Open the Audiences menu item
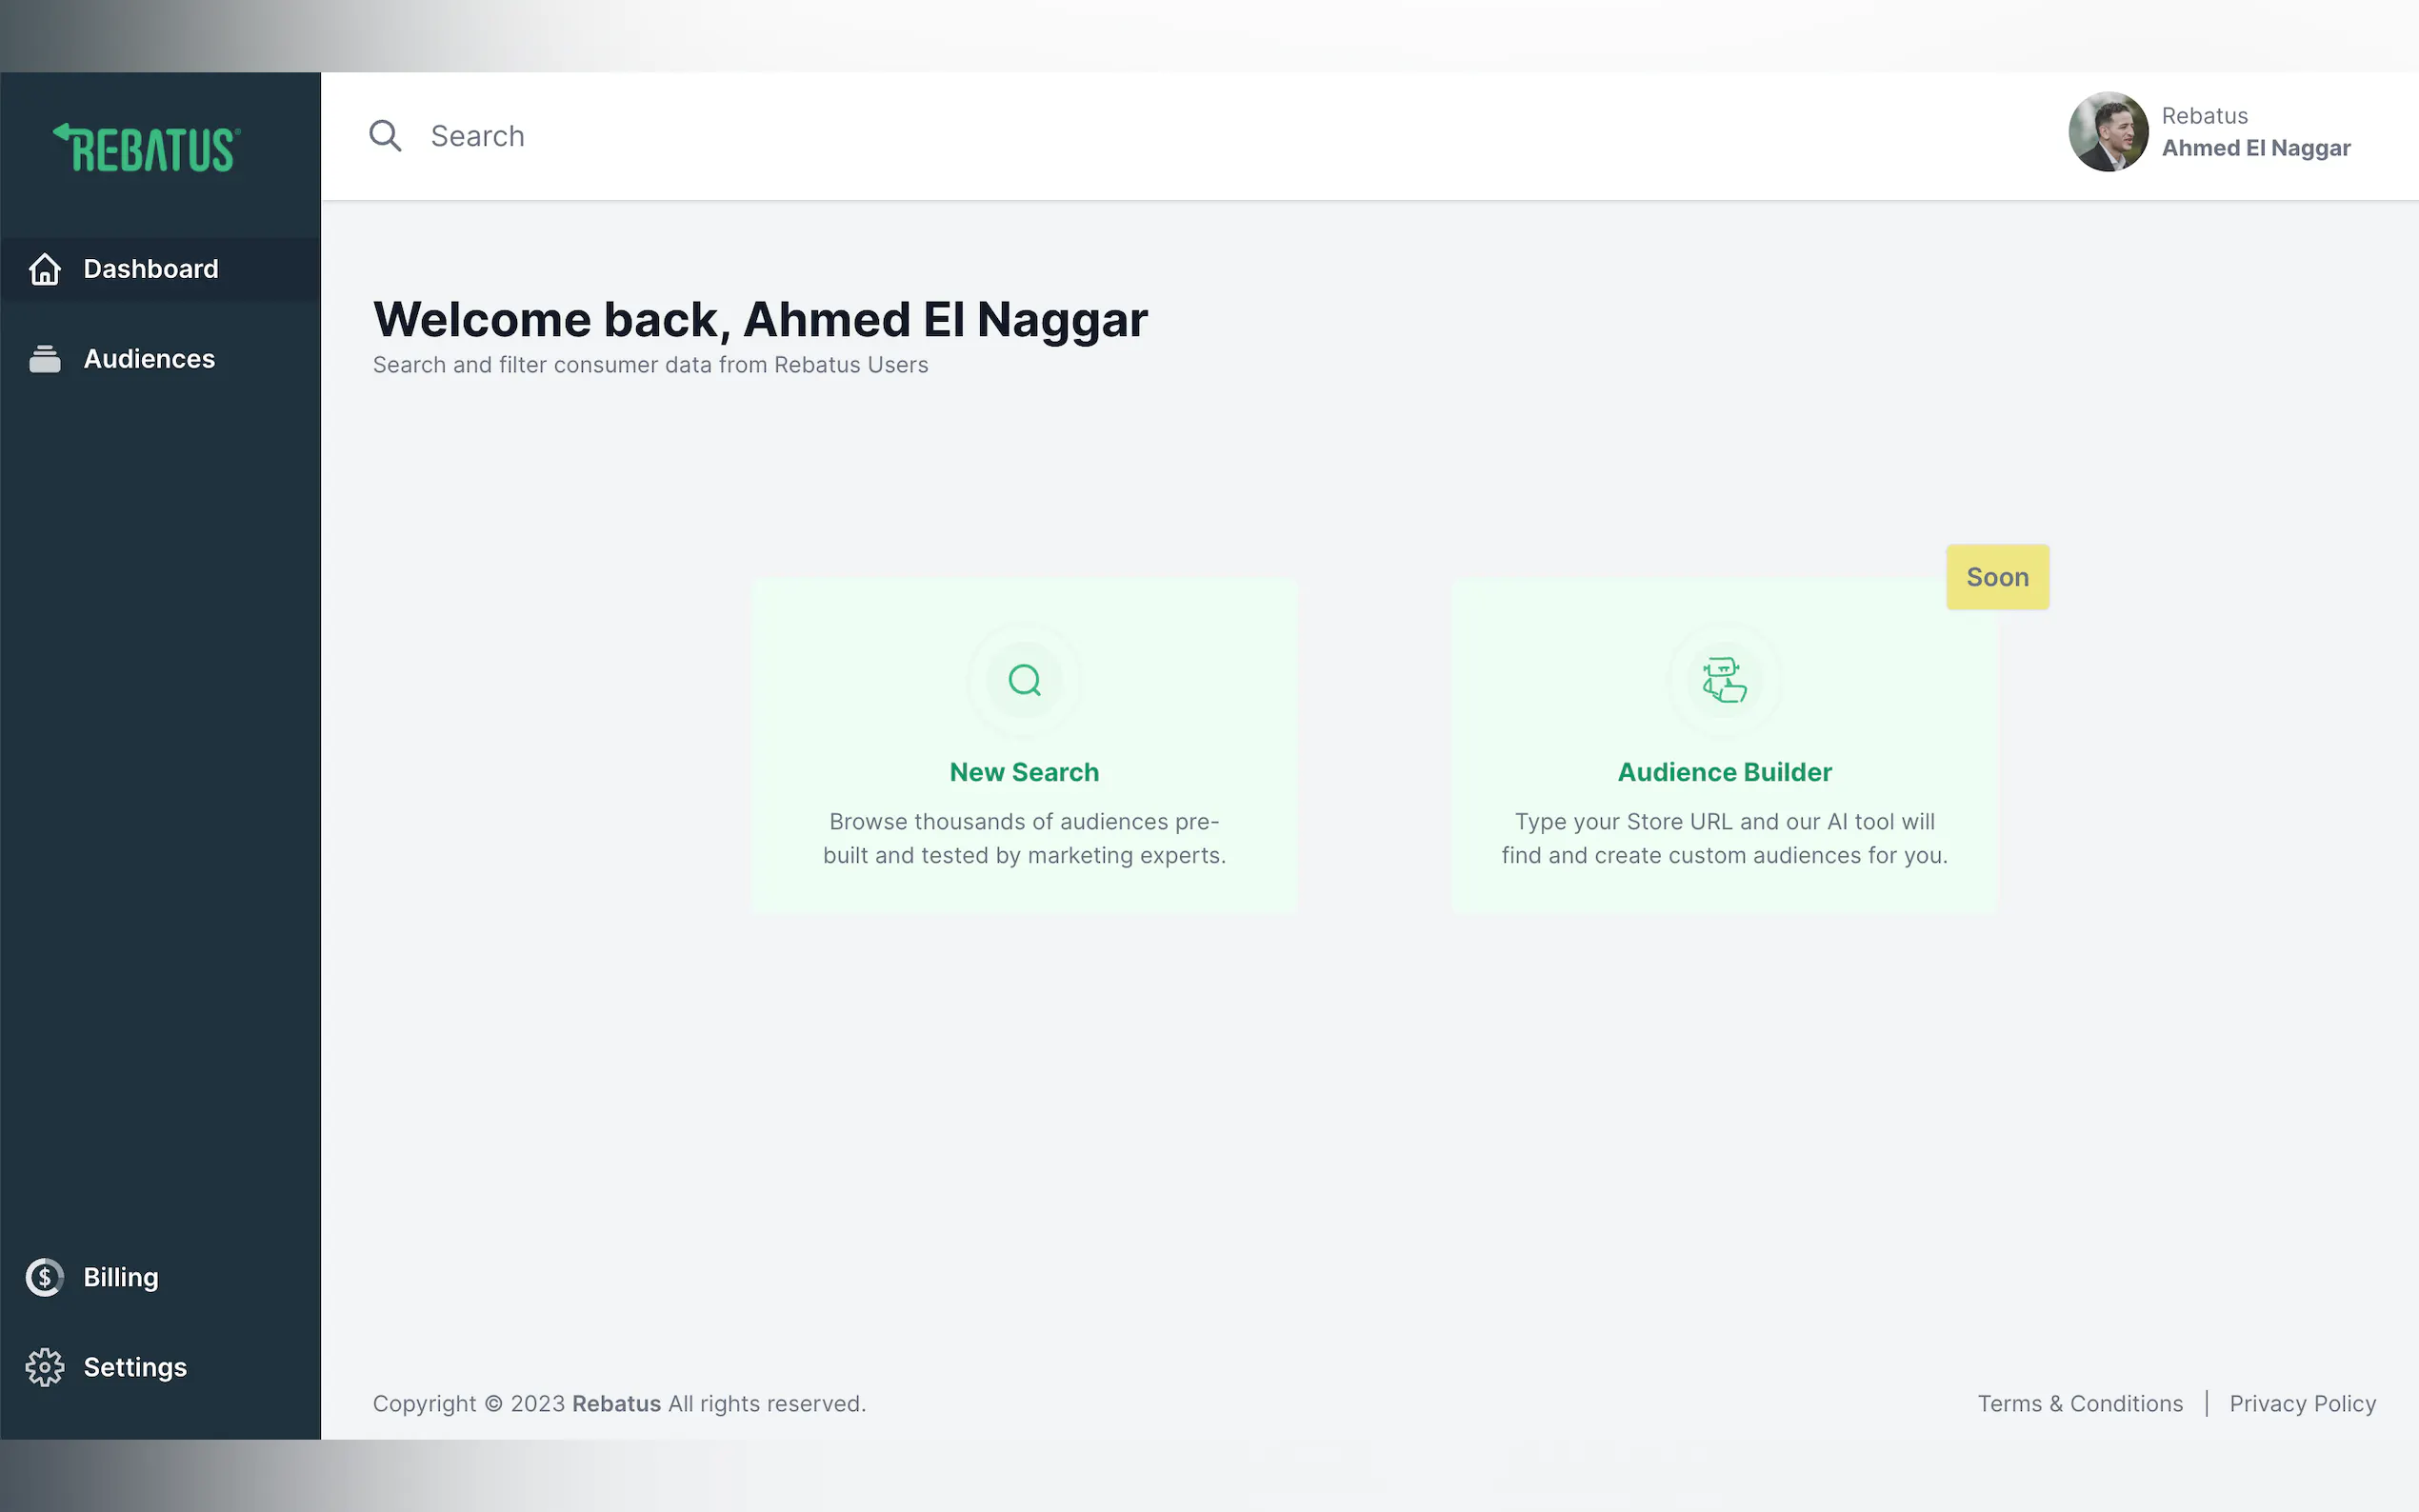Viewport: 2419px width, 1512px height. coord(149,359)
